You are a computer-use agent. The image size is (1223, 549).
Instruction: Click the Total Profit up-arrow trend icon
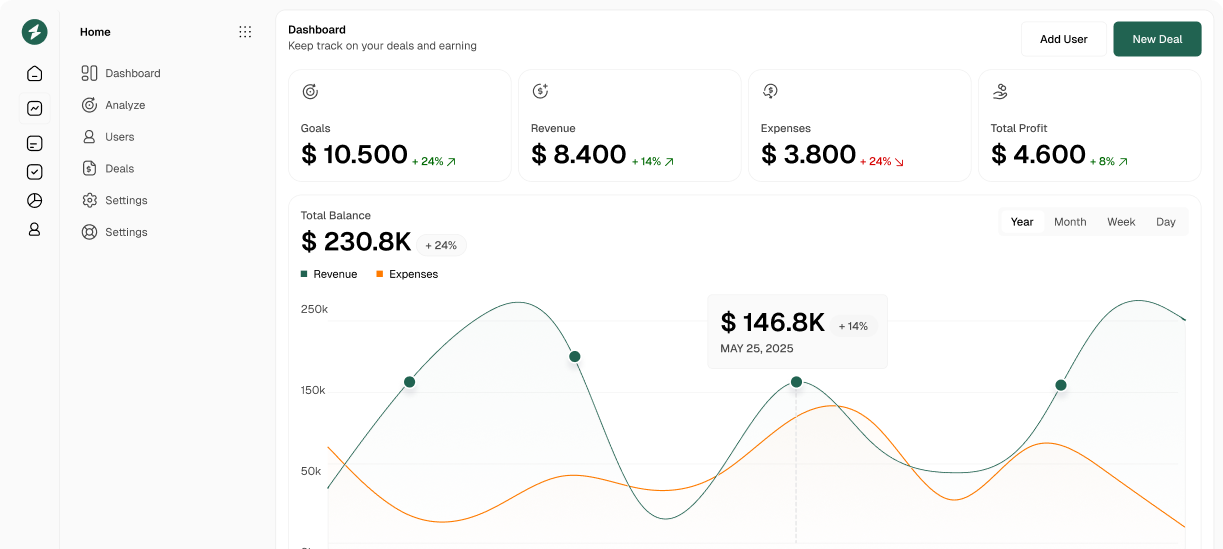[x=1123, y=161]
